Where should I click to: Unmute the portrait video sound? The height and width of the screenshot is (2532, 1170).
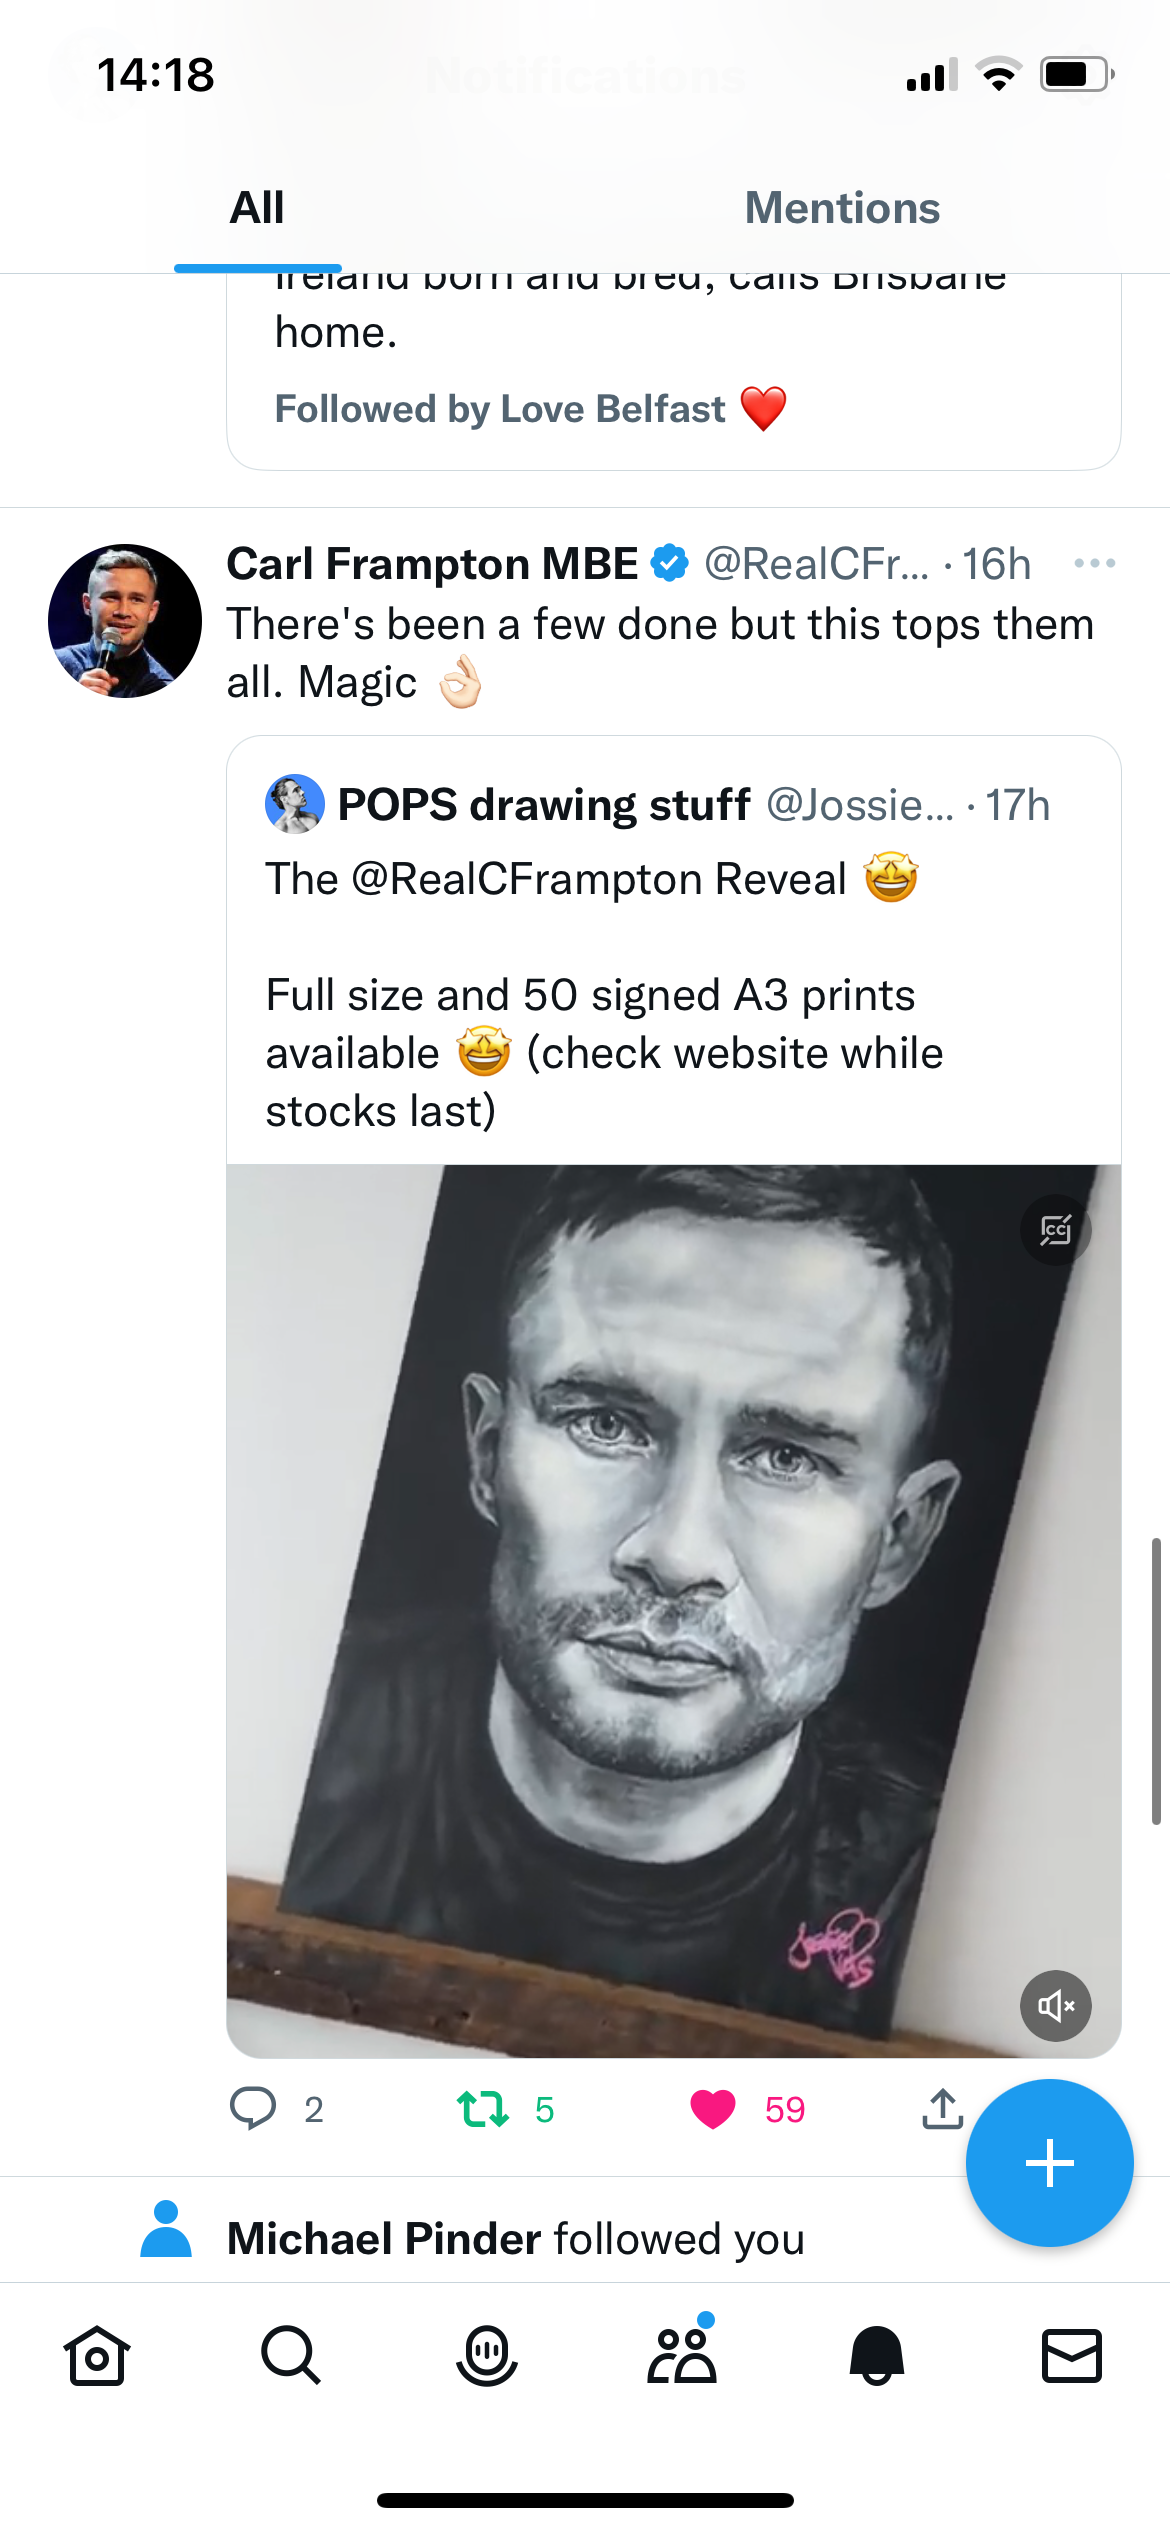(x=1055, y=2006)
